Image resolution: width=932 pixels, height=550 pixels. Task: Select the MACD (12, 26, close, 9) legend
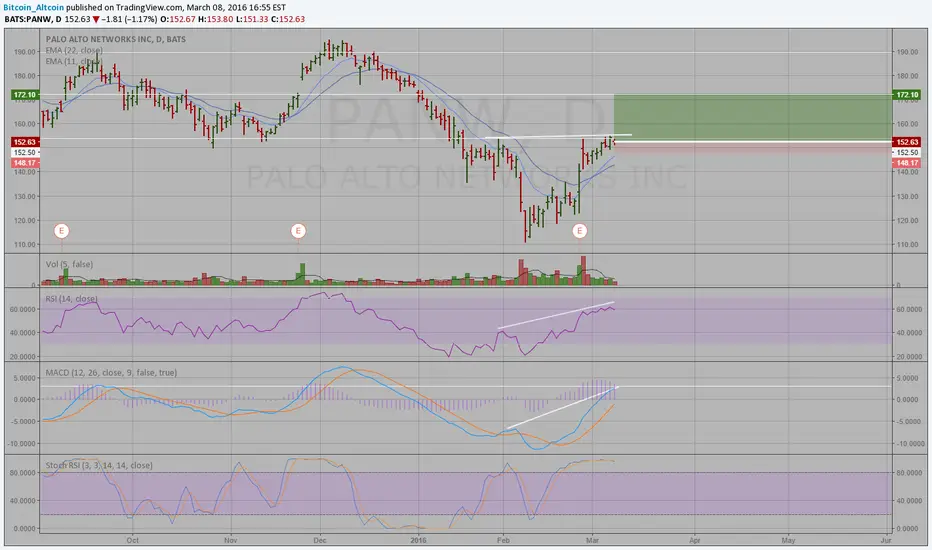[x=111, y=373]
